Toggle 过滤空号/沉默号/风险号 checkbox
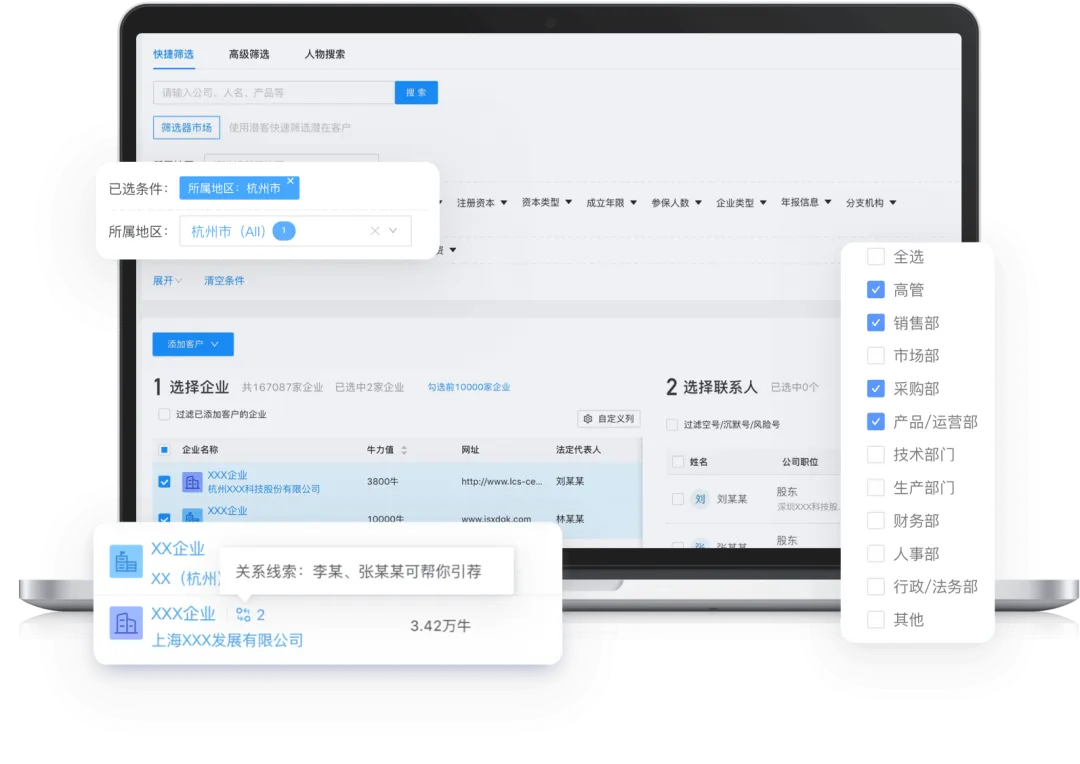 [672, 424]
